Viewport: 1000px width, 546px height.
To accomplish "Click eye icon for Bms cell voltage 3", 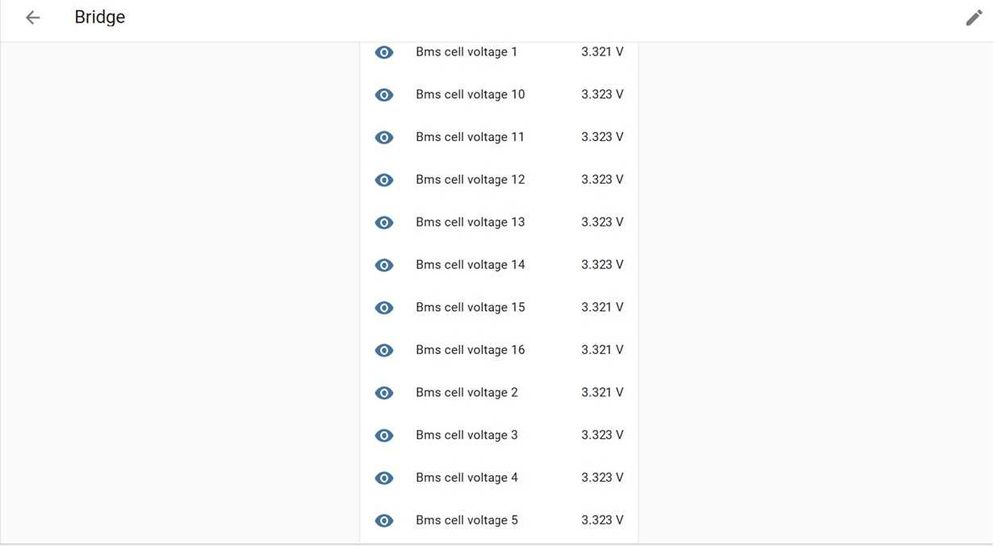I will [x=384, y=435].
